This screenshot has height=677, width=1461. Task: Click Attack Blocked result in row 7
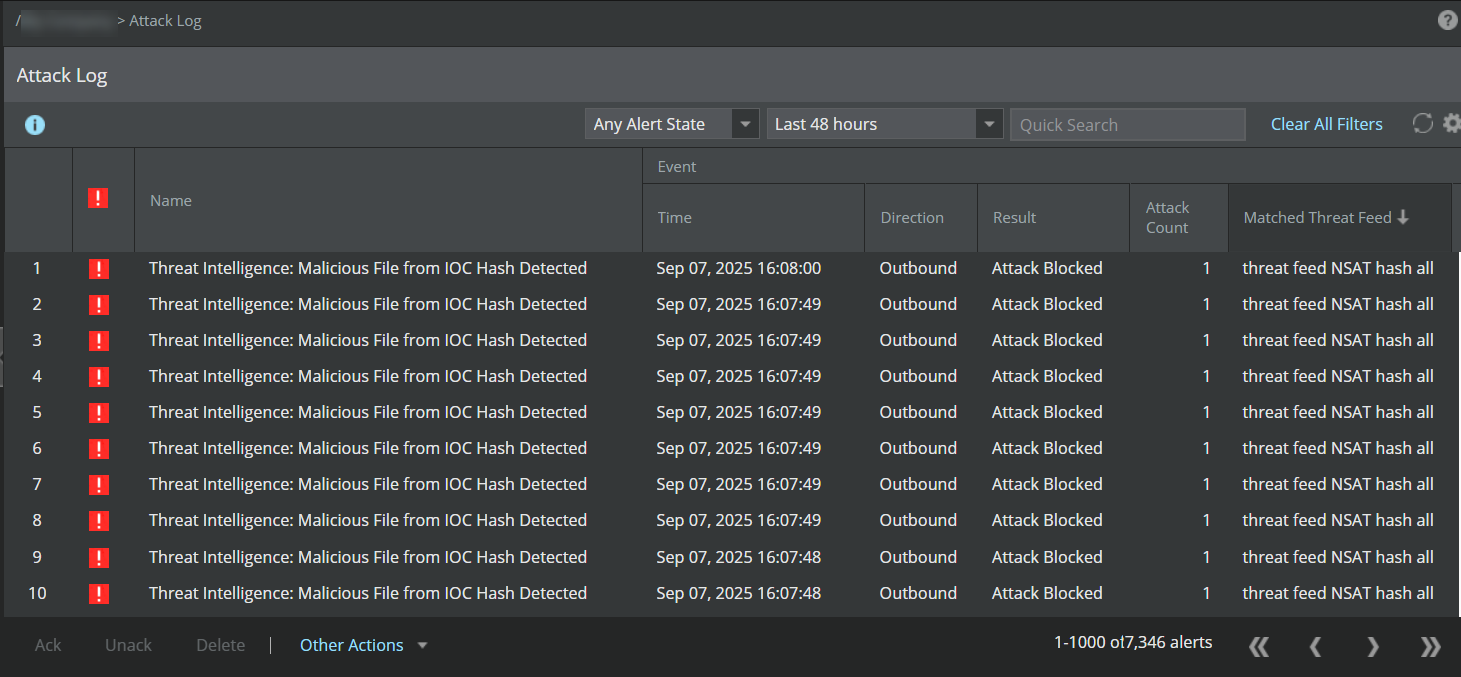1047,484
